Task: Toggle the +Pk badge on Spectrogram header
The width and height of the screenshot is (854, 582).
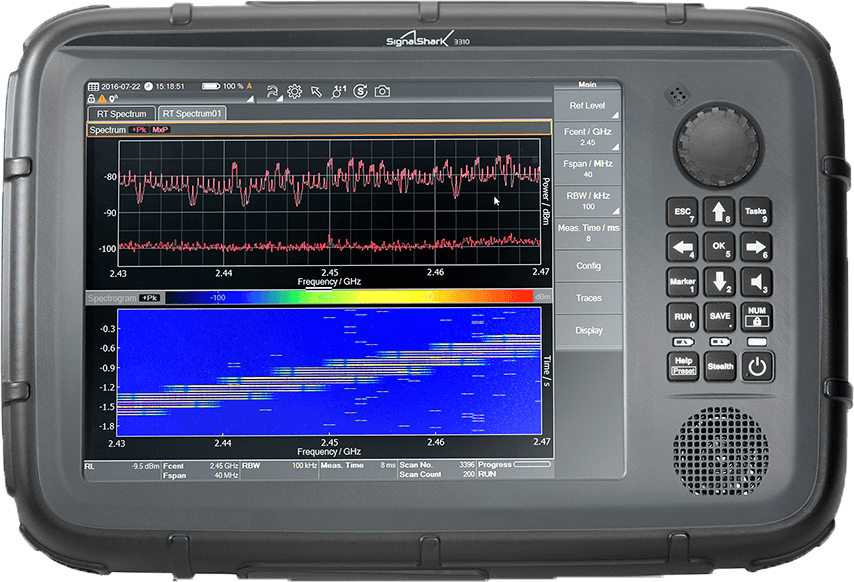Action: coord(149,298)
